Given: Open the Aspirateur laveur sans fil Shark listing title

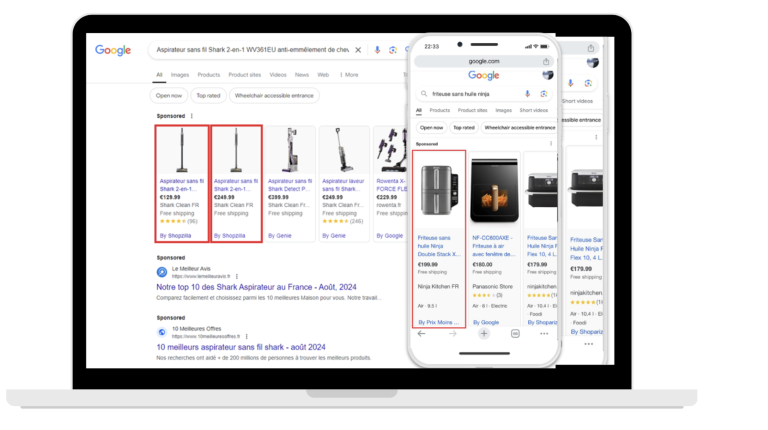Looking at the screenshot, I should click(x=343, y=185).
